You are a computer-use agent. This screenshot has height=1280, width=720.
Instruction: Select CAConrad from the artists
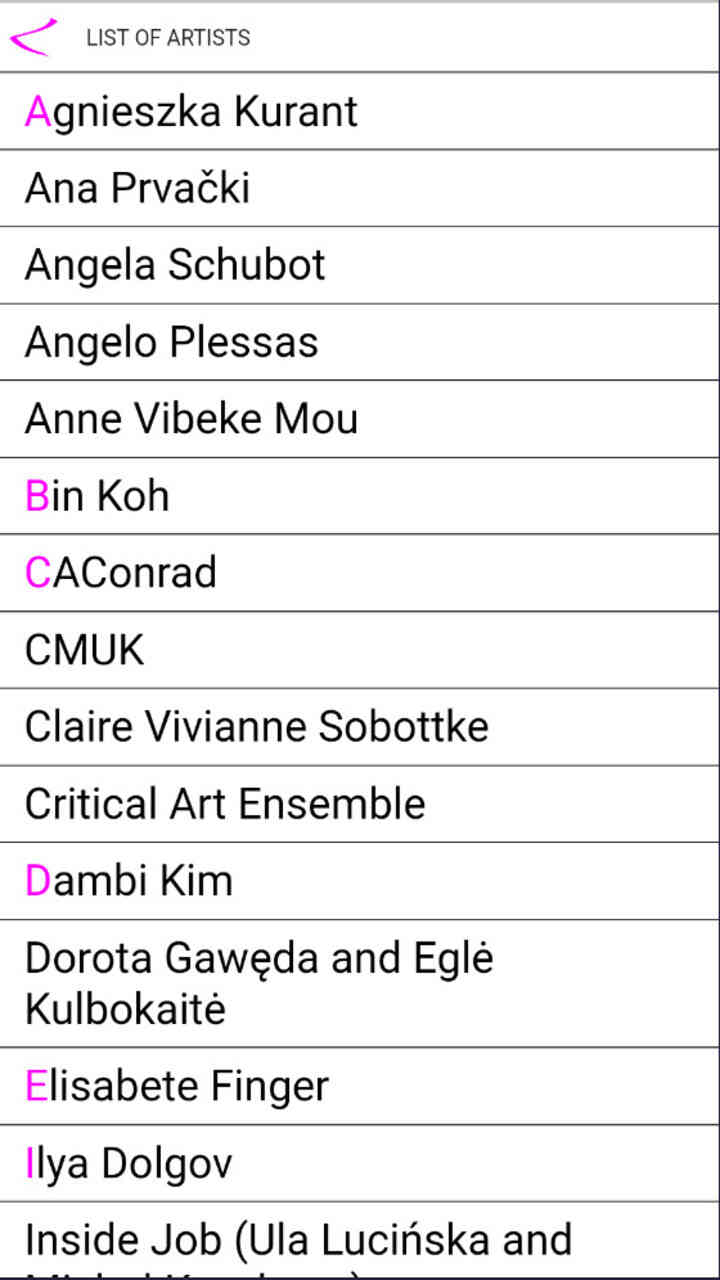(121, 573)
